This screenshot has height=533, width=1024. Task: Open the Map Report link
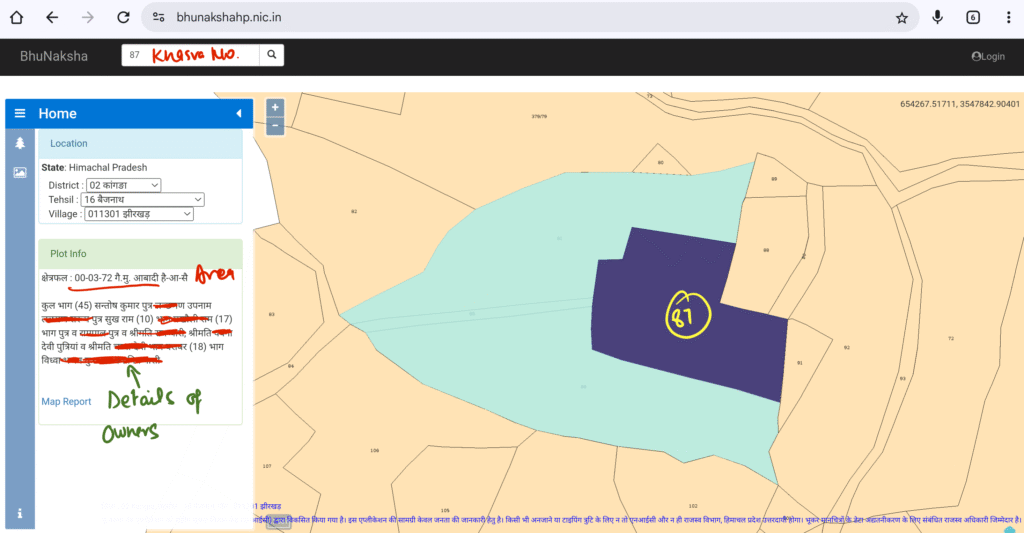66,402
